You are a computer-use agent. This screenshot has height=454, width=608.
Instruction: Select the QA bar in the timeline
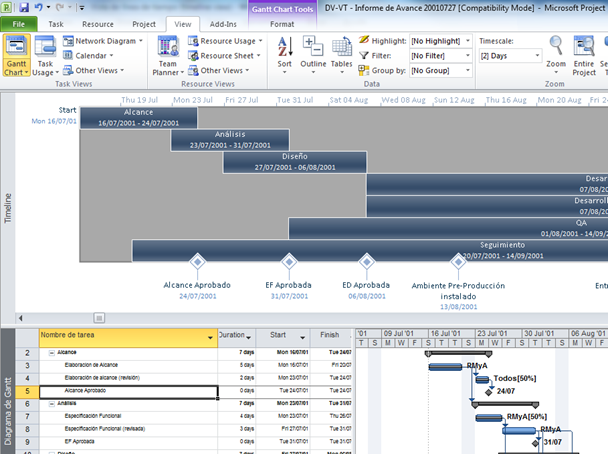(x=448, y=228)
